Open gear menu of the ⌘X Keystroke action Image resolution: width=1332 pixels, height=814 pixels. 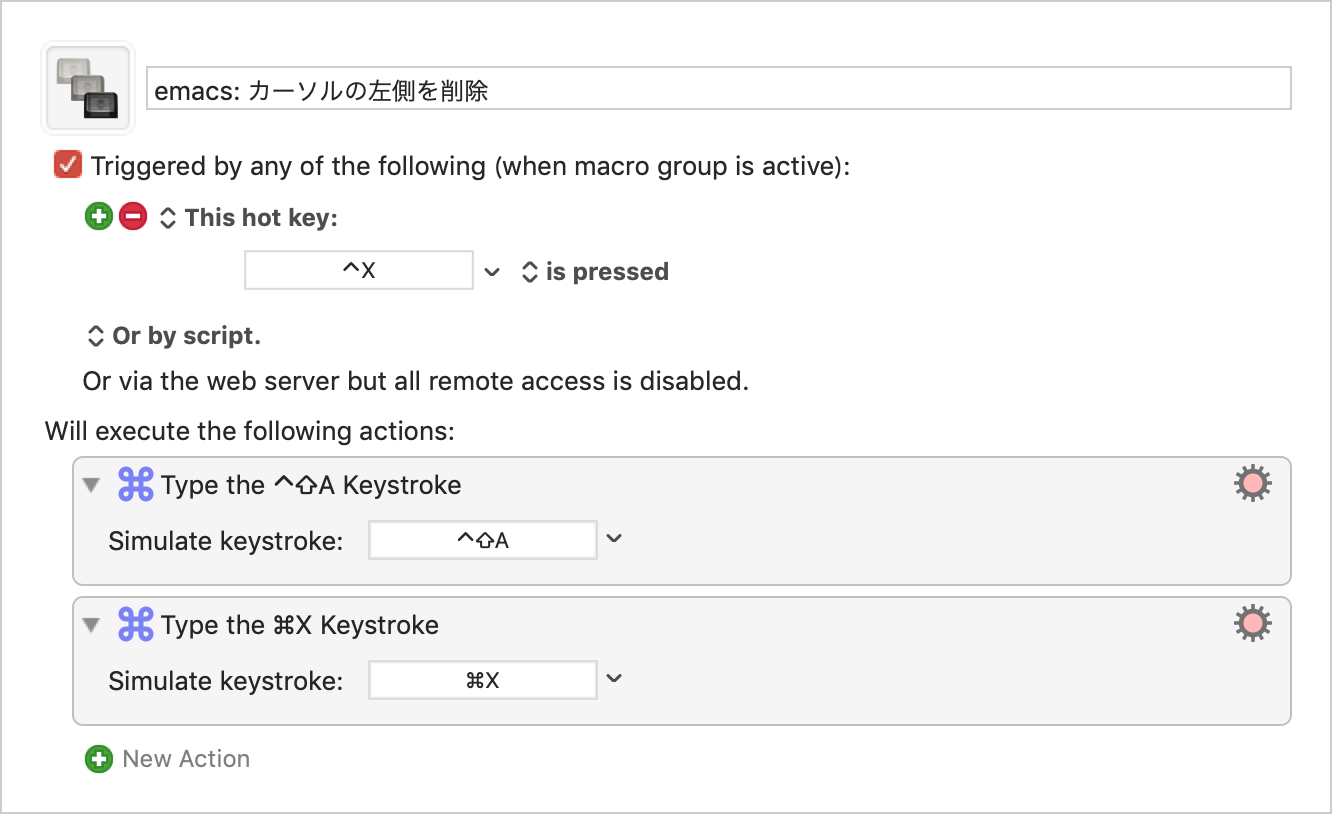pyautogui.click(x=1253, y=624)
